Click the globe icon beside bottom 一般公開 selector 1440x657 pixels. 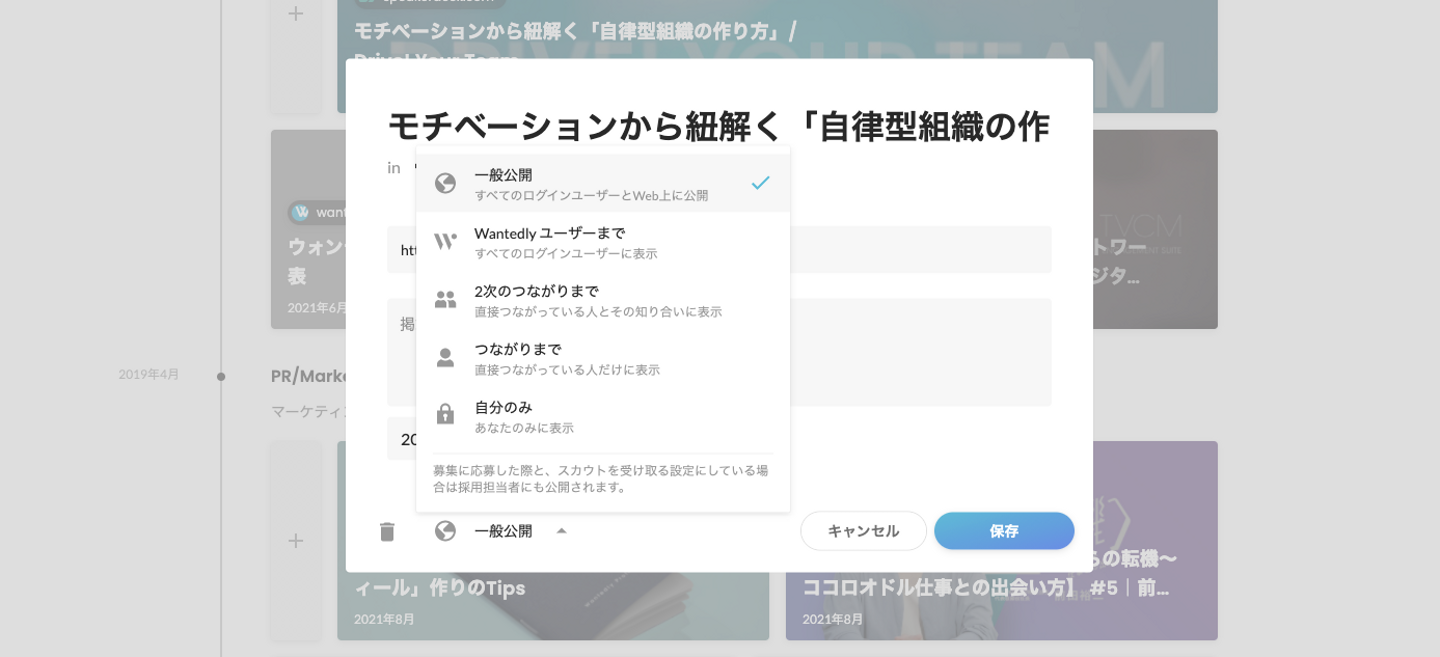(x=445, y=531)
